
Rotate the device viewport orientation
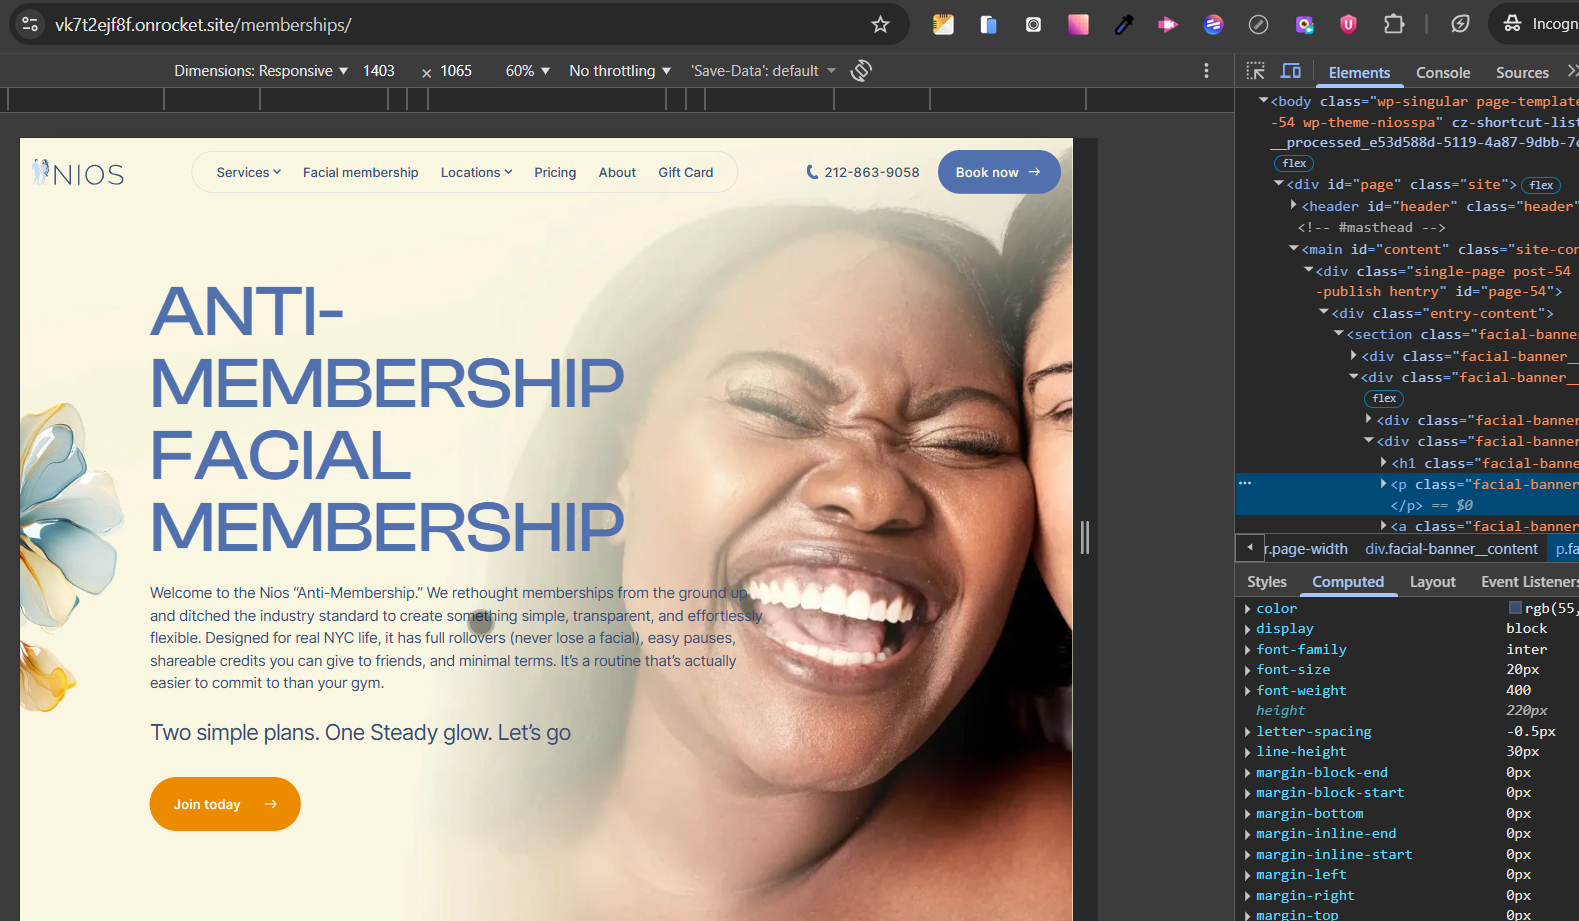click(861, 71)
